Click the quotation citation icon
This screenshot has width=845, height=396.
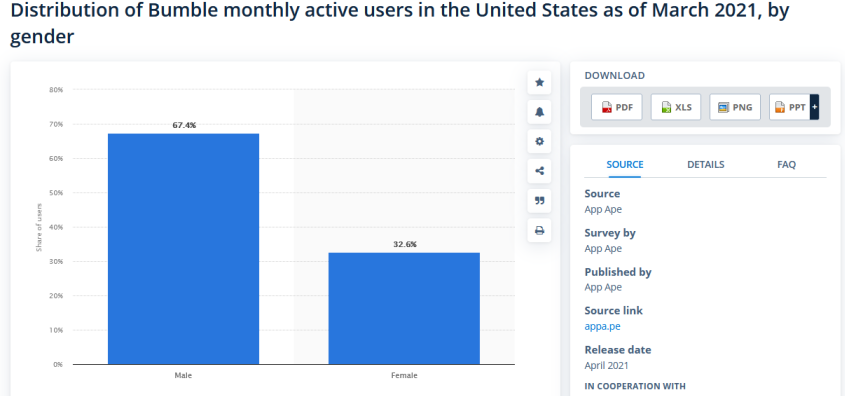(x=539, y=201)
